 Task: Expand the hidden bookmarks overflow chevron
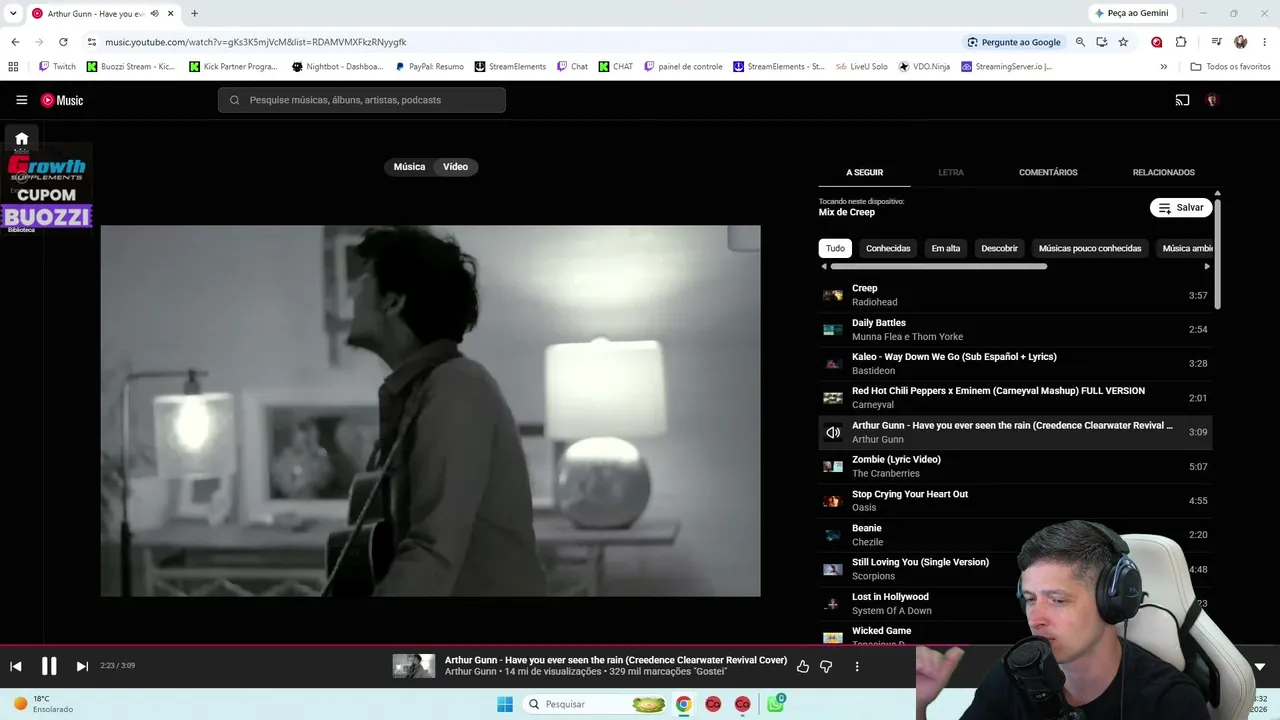(1163, 67)
